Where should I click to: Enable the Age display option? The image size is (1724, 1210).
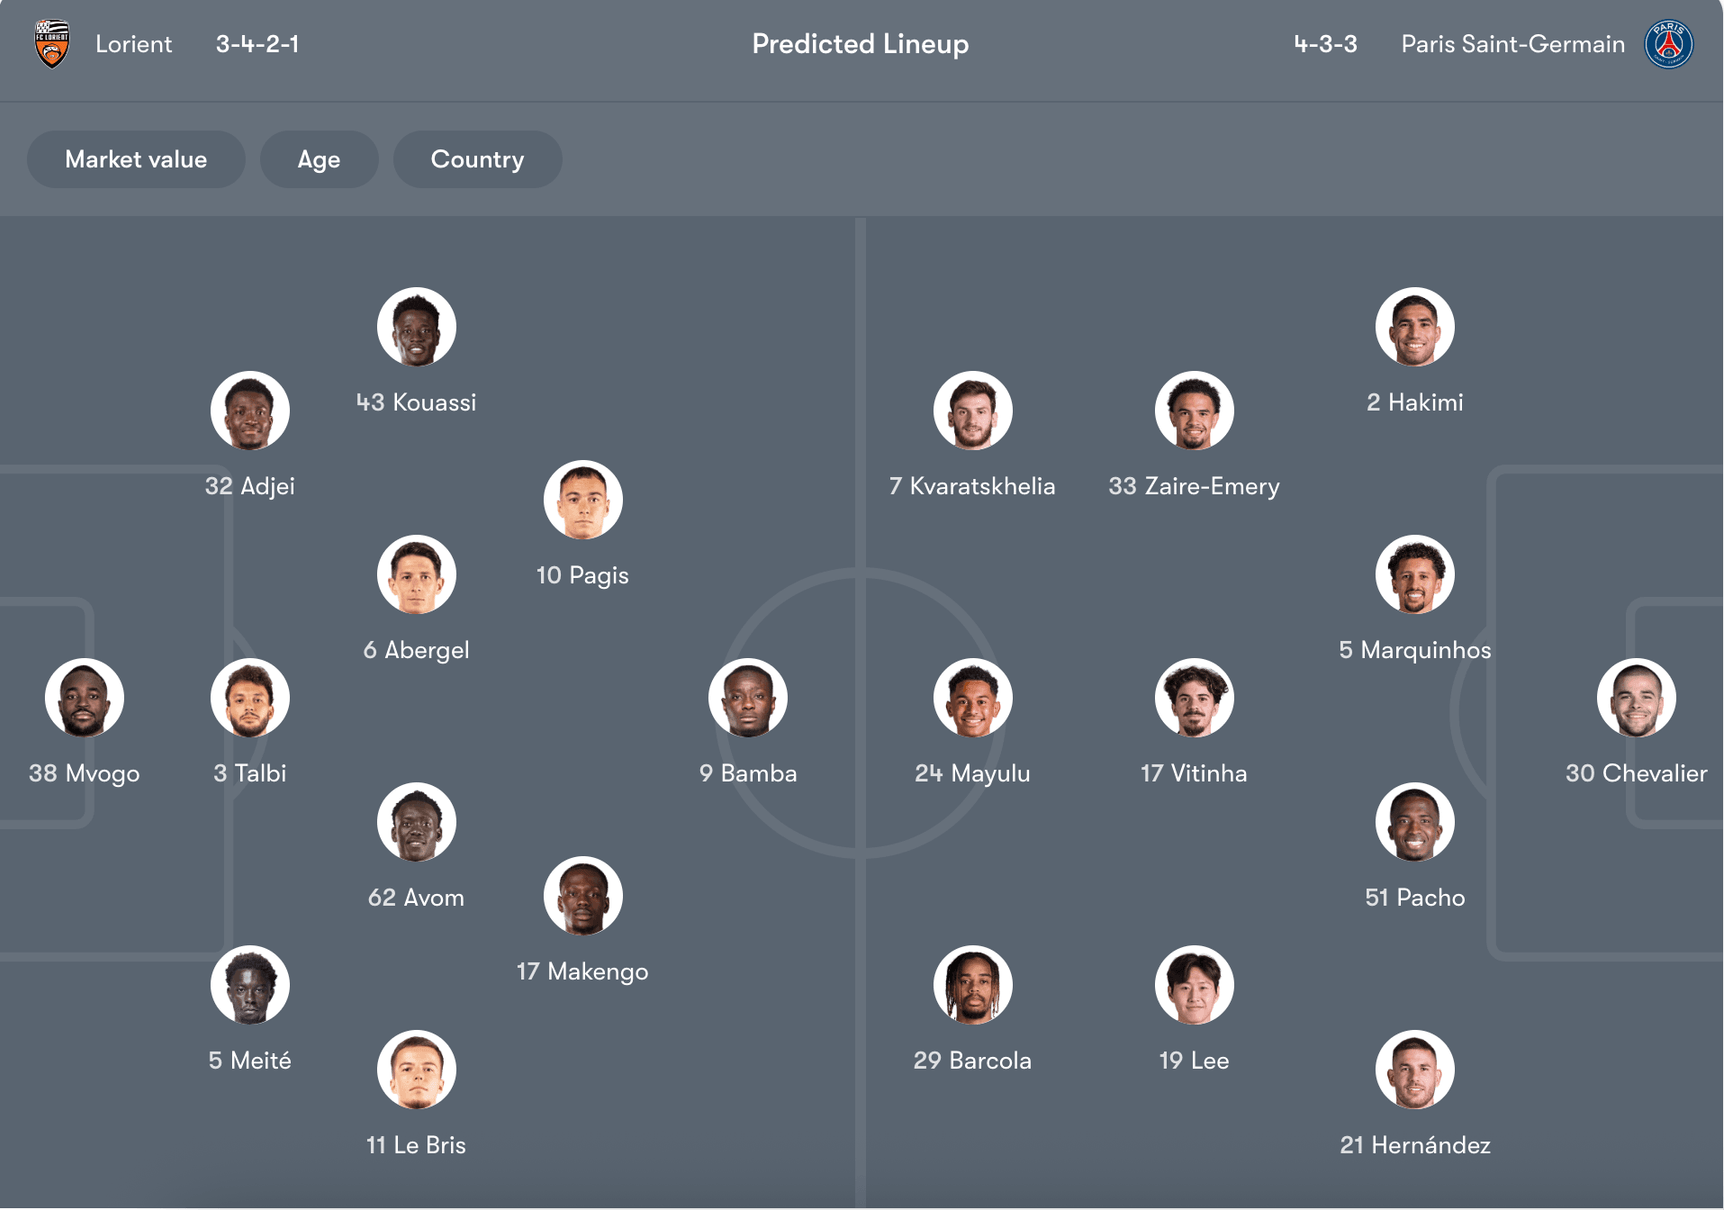pyautogui.click(x=319, y=159)
